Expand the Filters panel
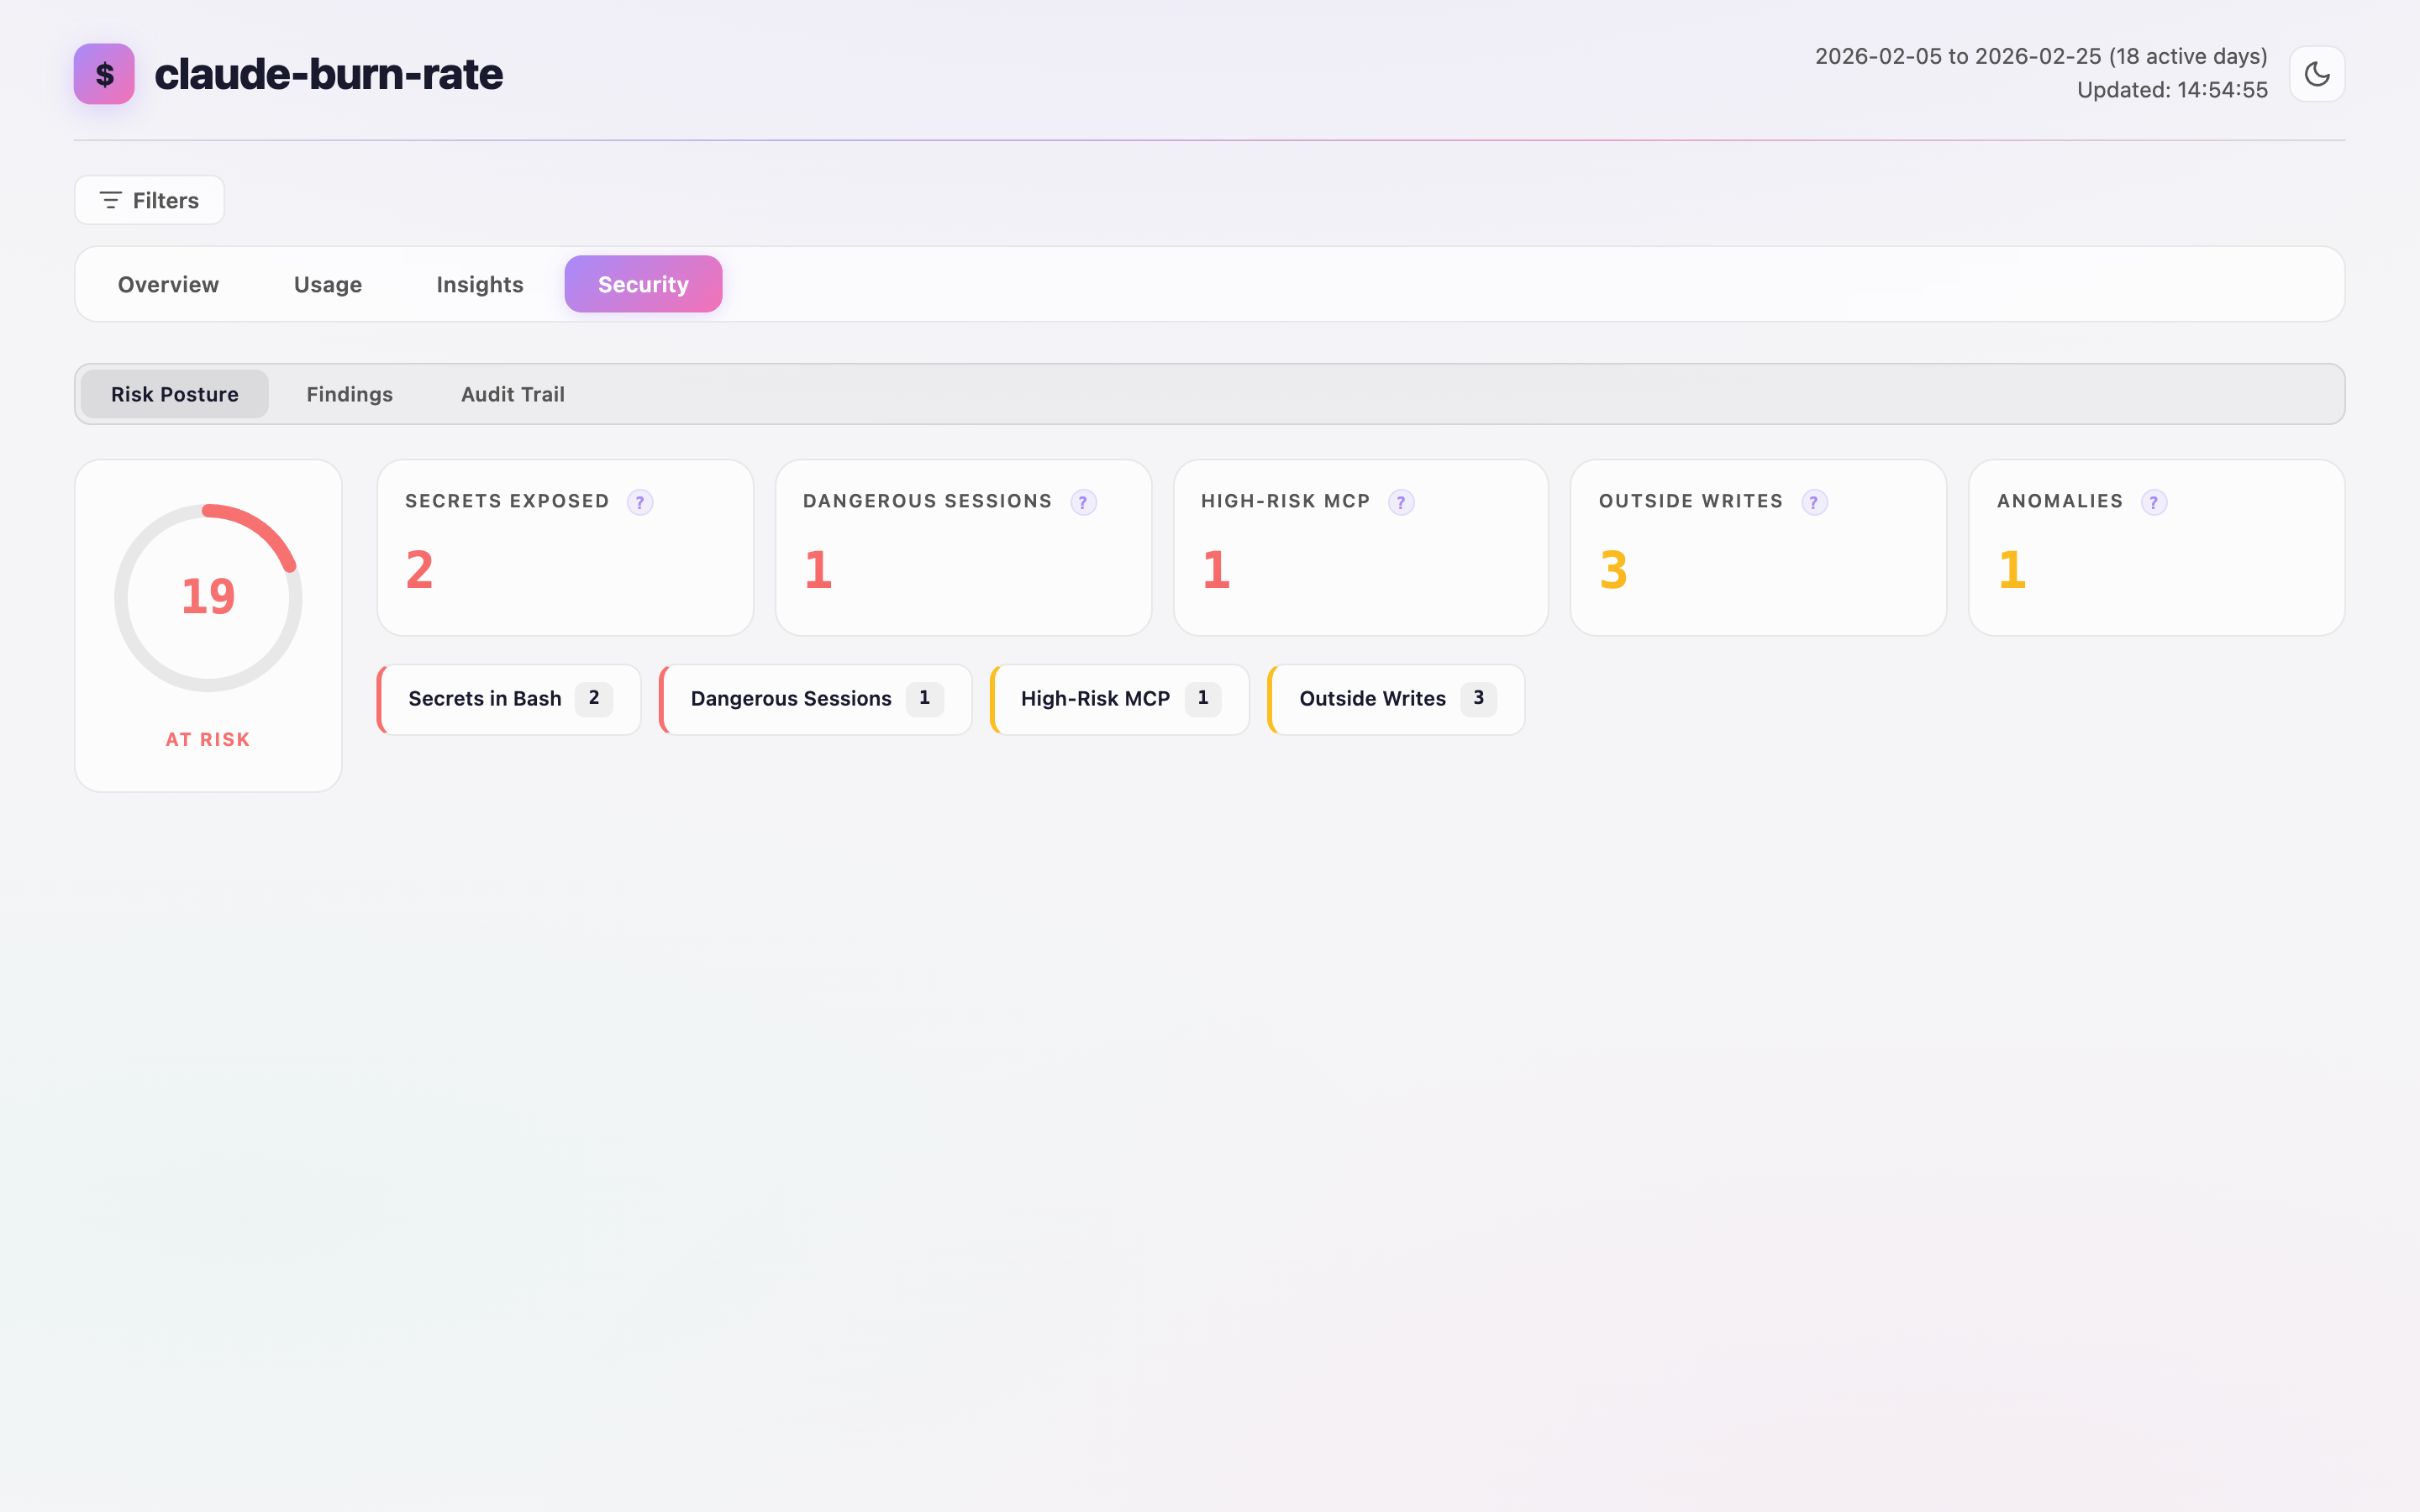Screen dimensions: 2420x1512 pos(148,200)
